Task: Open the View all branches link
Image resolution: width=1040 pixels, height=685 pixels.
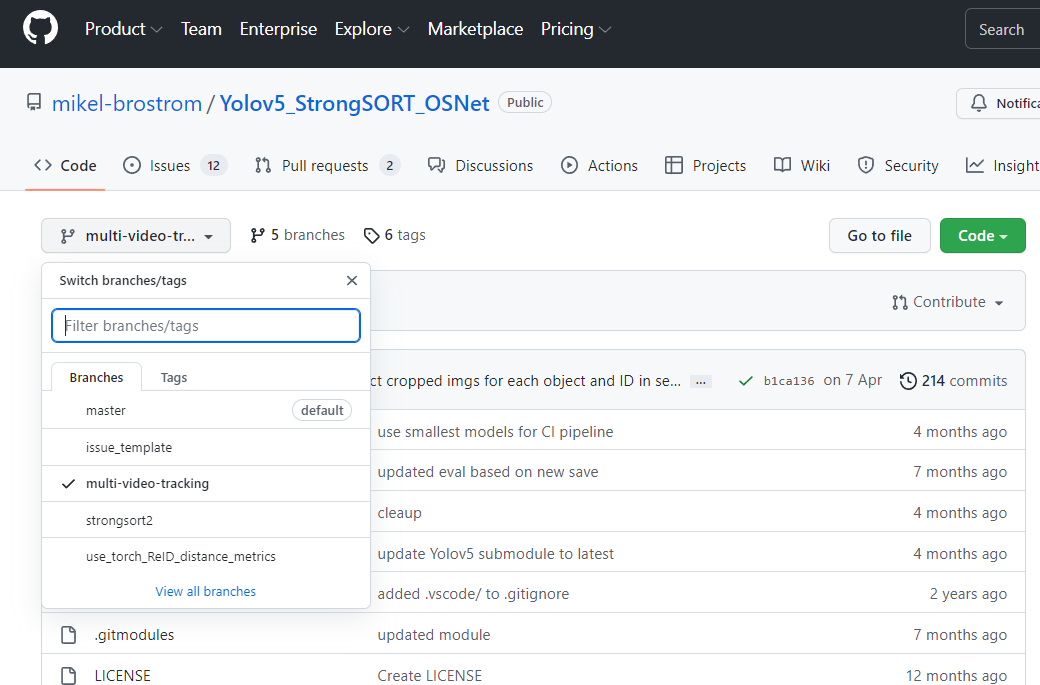Action: click(x=206, y=592)
